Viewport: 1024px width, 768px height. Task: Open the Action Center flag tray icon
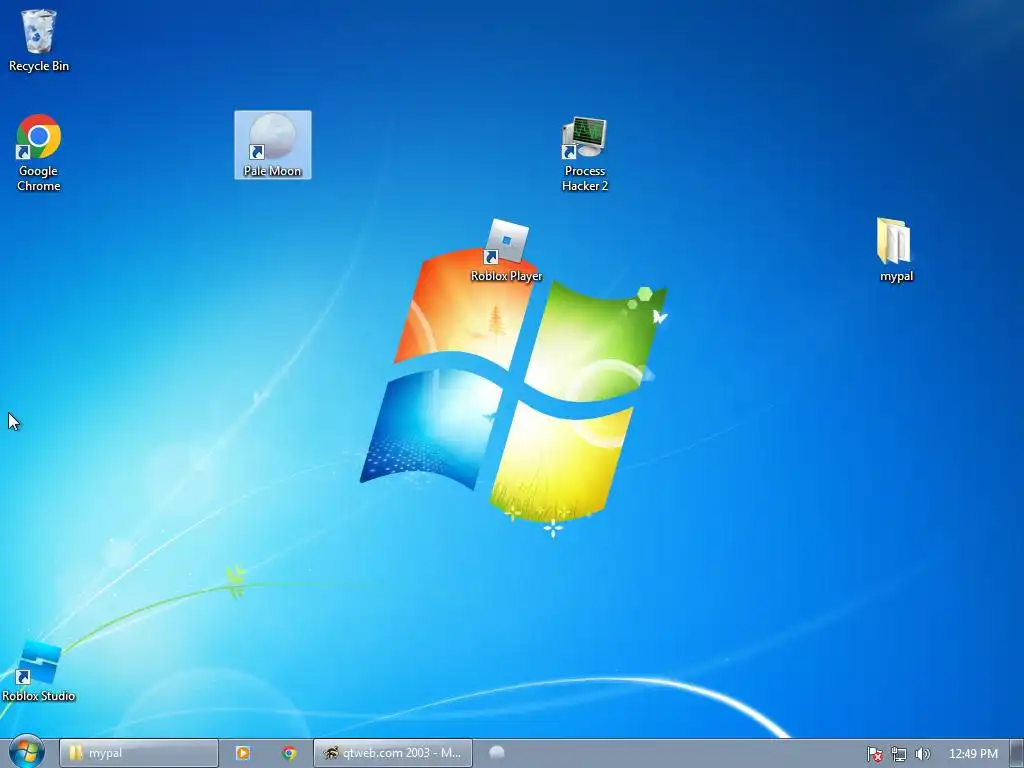point(875,754)
